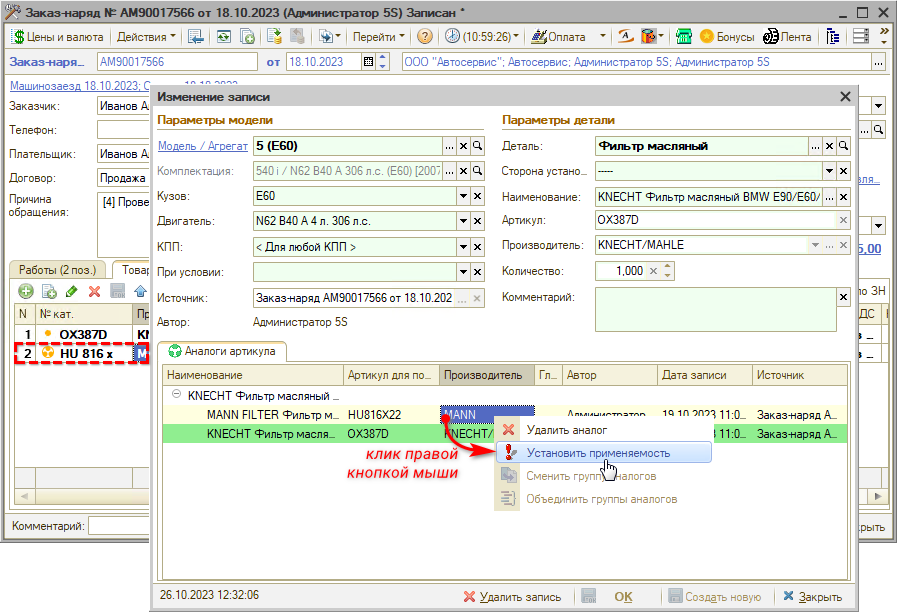Sort by Производитель column header

(x=486, y=375)
